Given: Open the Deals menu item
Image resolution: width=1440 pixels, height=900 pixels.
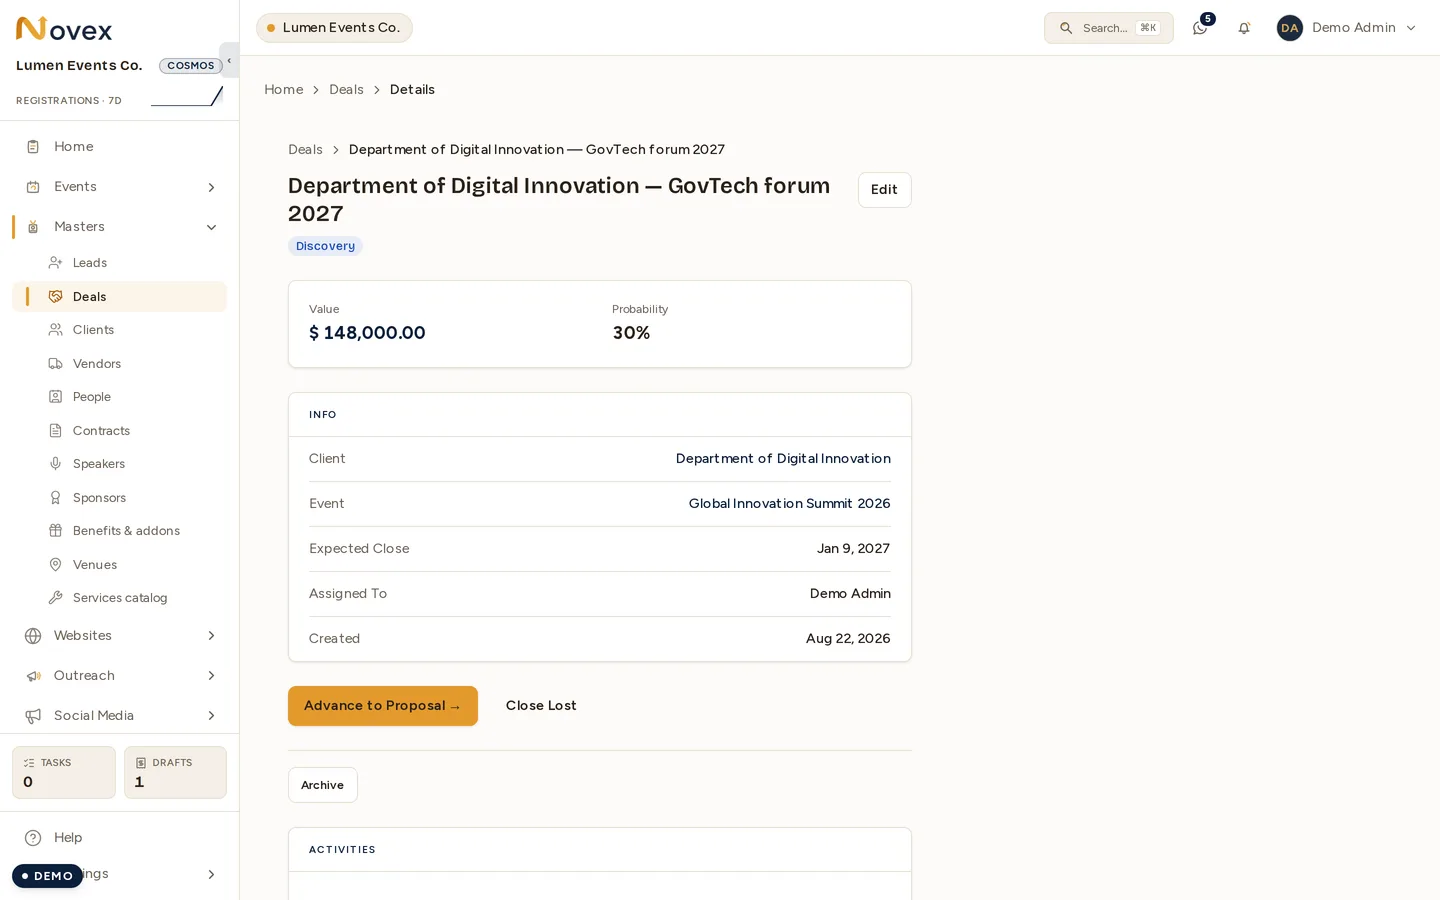Looking at the screenshot, I should tap(120, 297).
